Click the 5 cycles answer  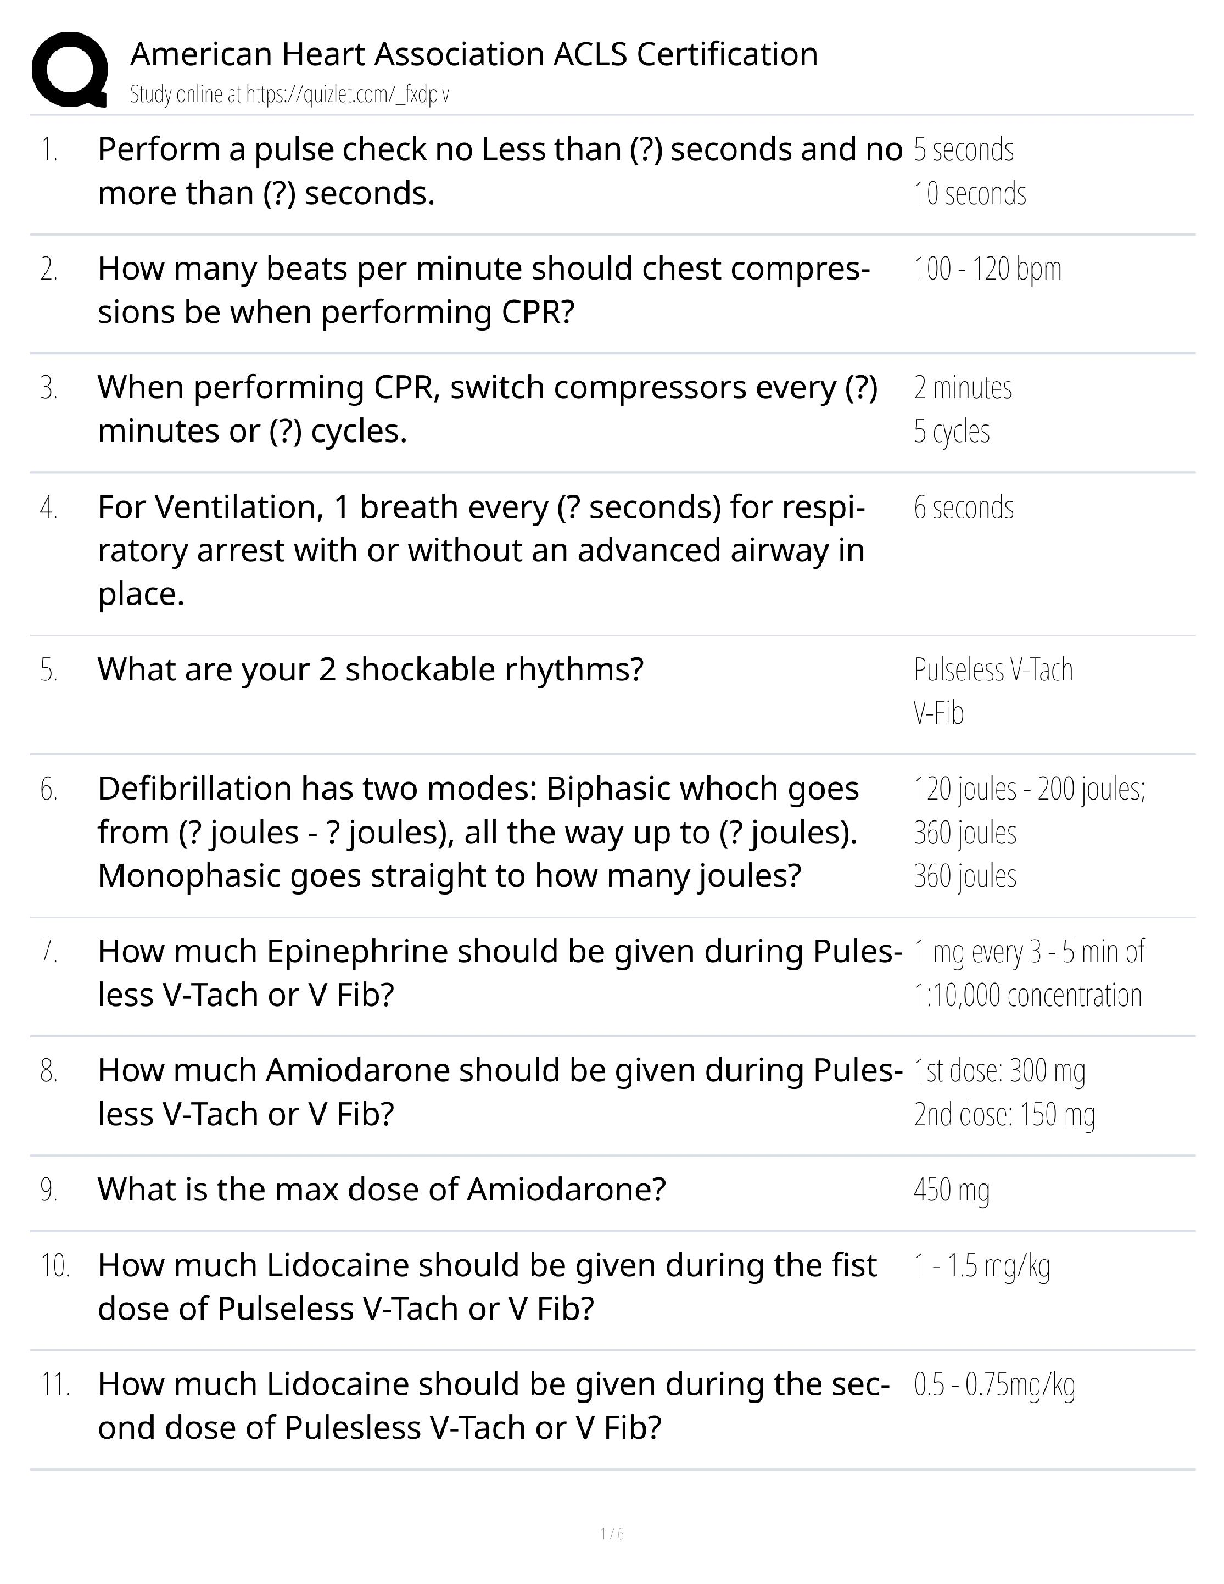pyautogui.click(x=951, y=432)
